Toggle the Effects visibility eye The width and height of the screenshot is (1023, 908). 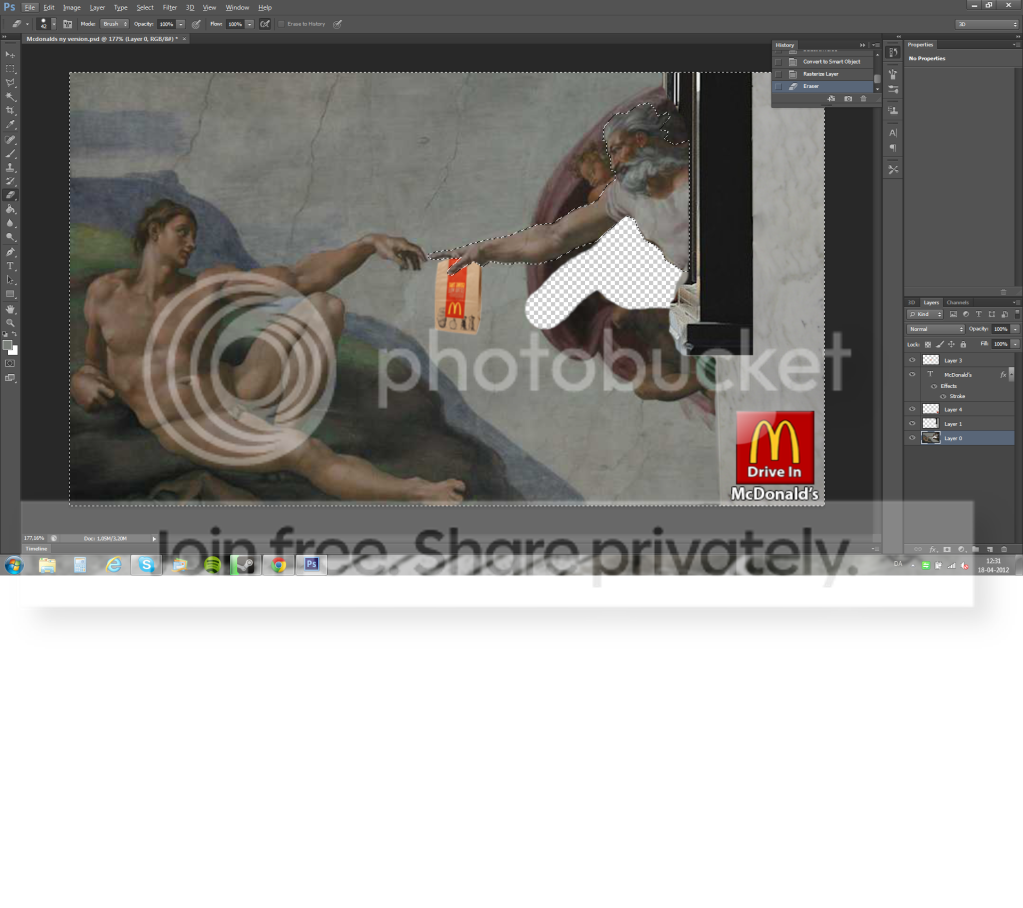[934, 386]
